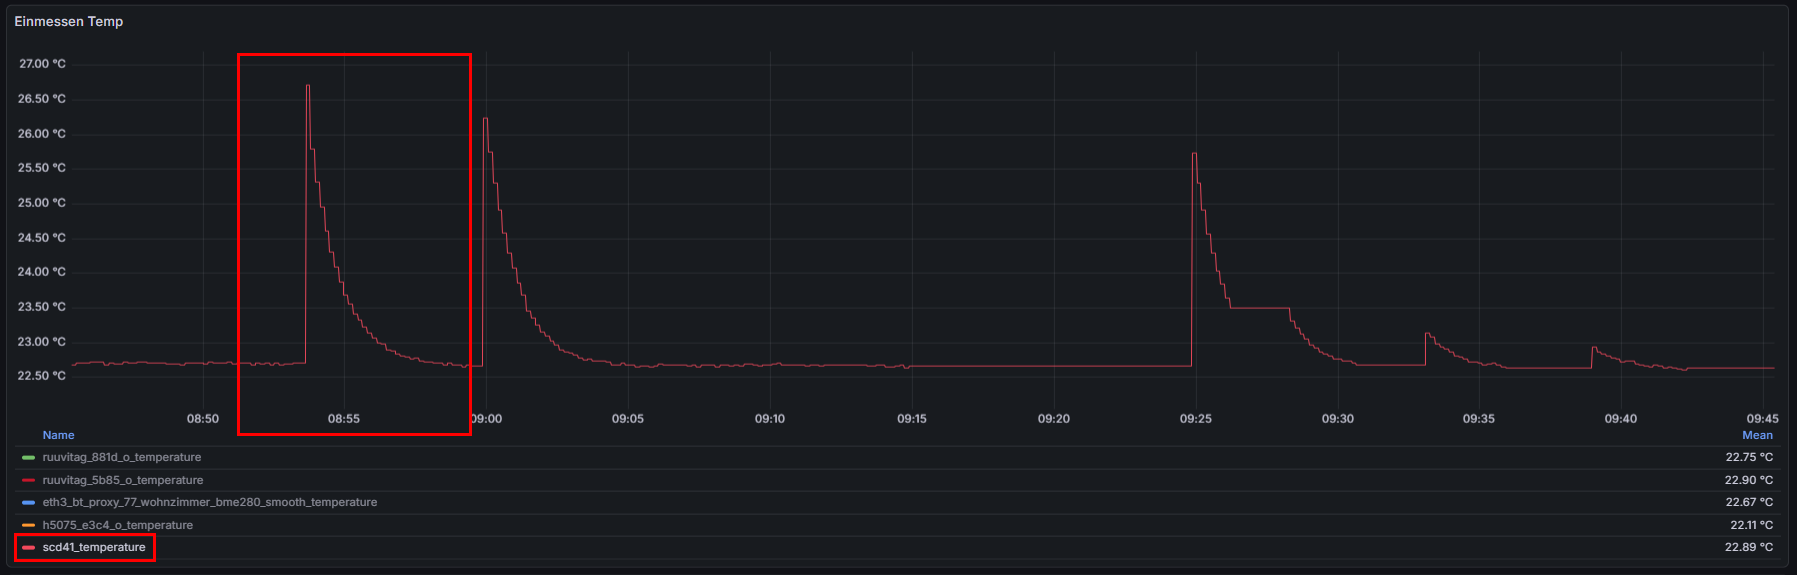Click the 09:15 time axis label

pos(911,419)
